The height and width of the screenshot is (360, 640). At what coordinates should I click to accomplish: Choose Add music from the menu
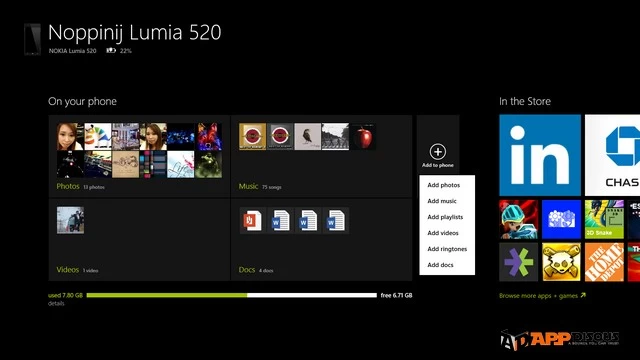(x=442, y=201)
